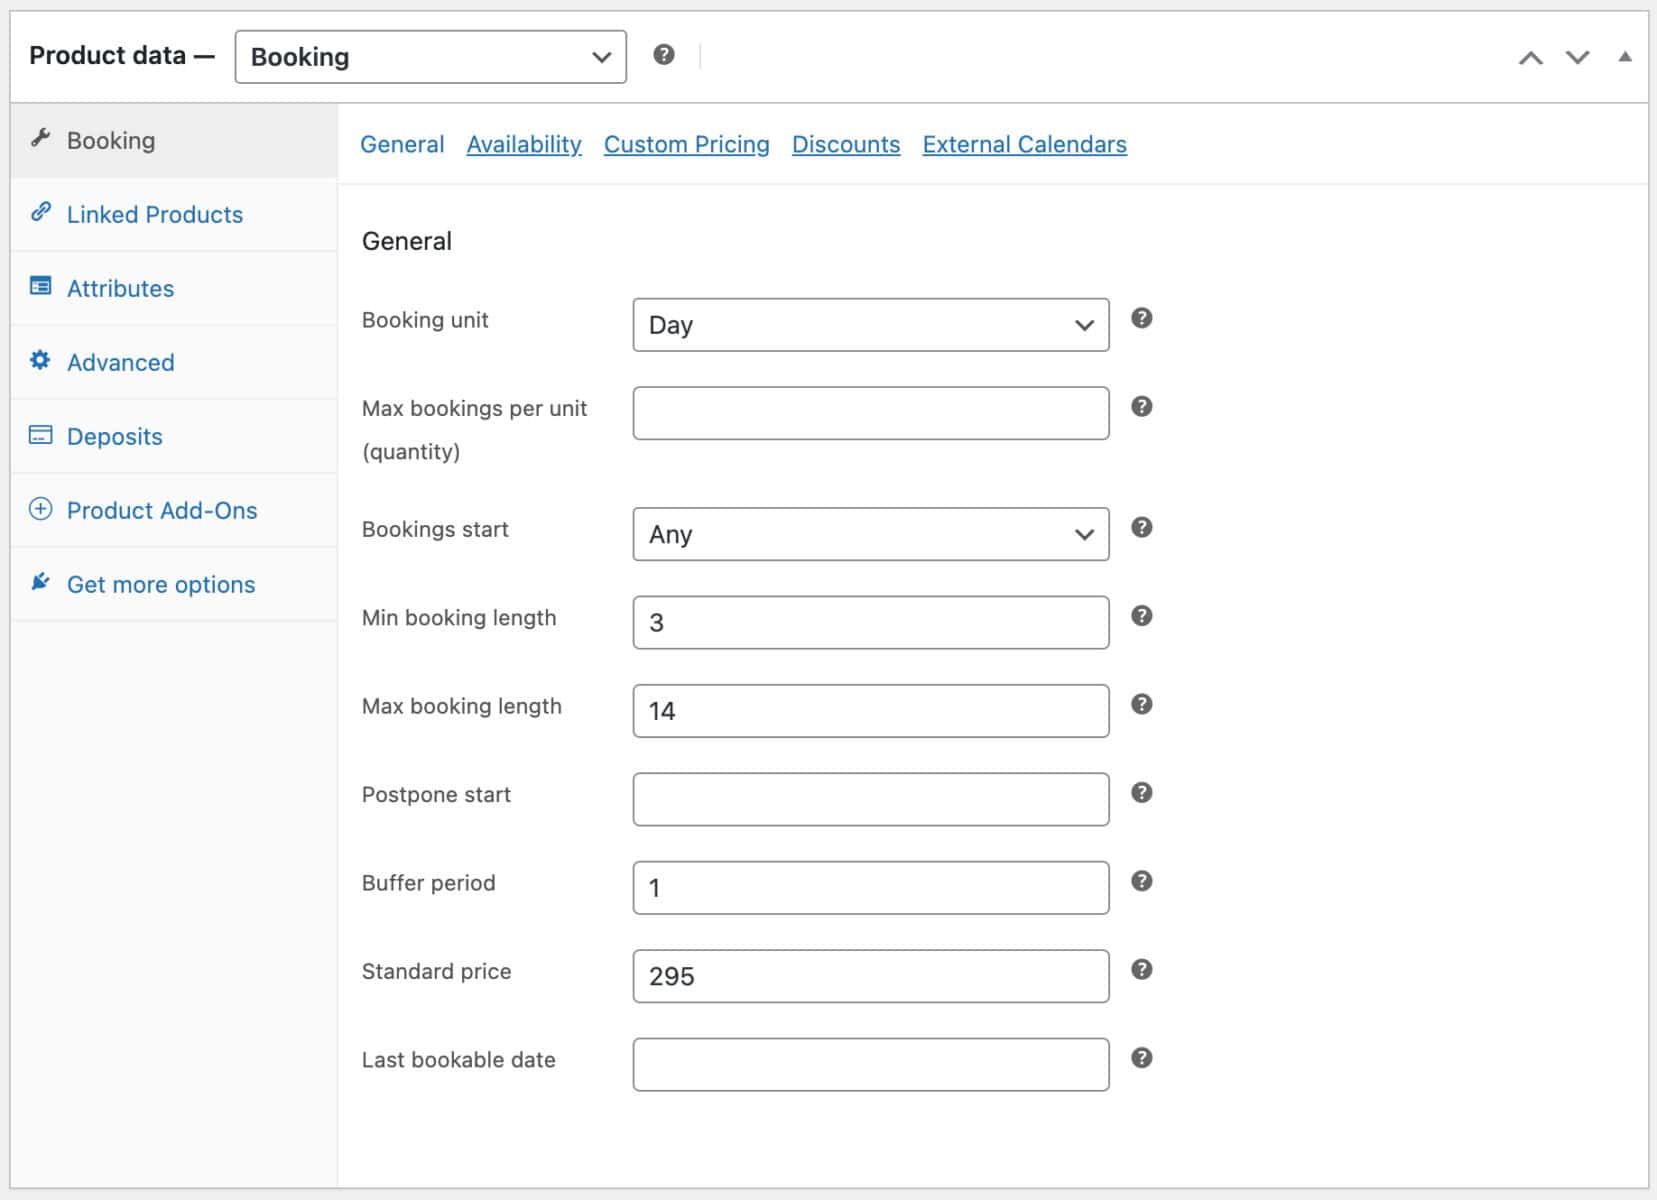Open the Linked Products tab
Viewport: 1657px width, 1200px height.
155,215
